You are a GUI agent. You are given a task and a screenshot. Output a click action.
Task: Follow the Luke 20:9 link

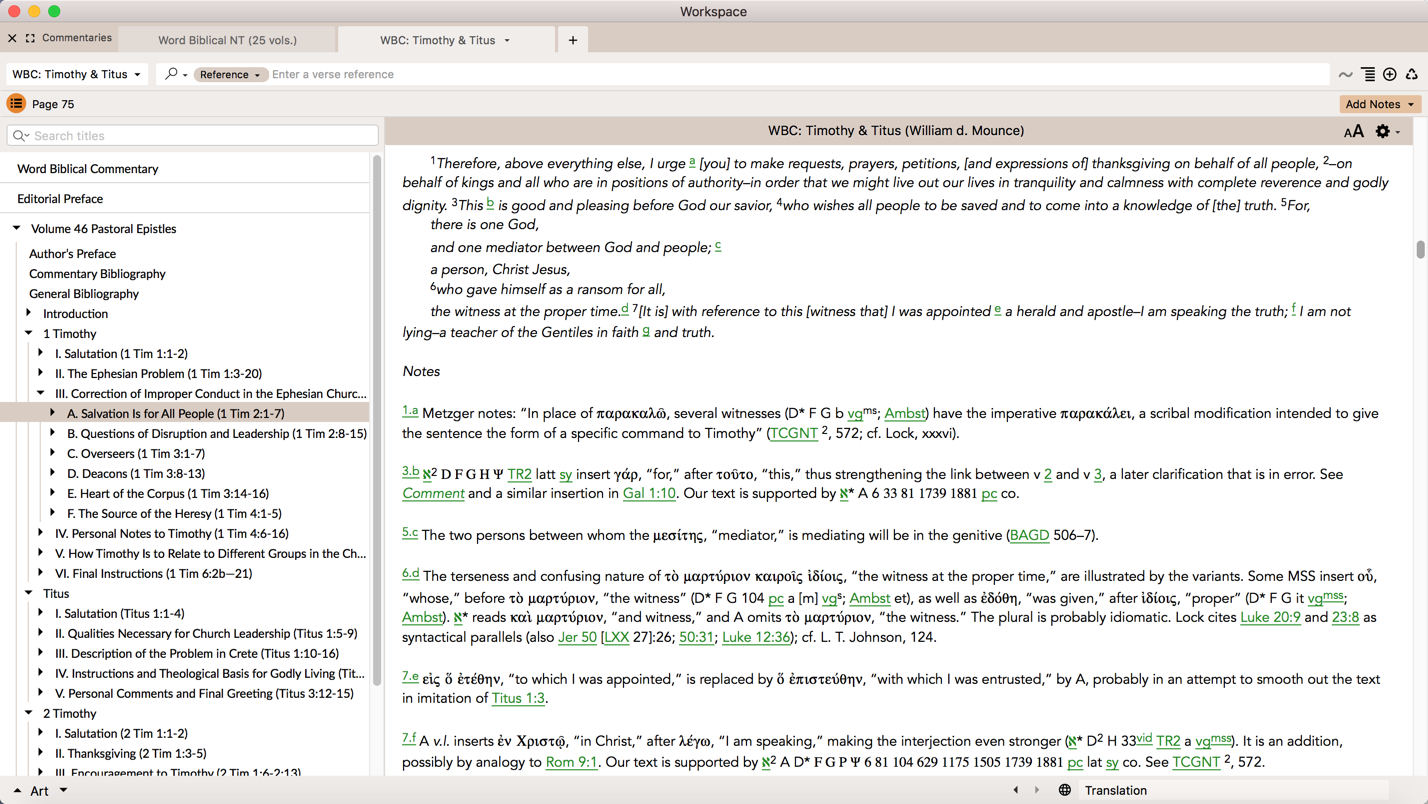1270,617
